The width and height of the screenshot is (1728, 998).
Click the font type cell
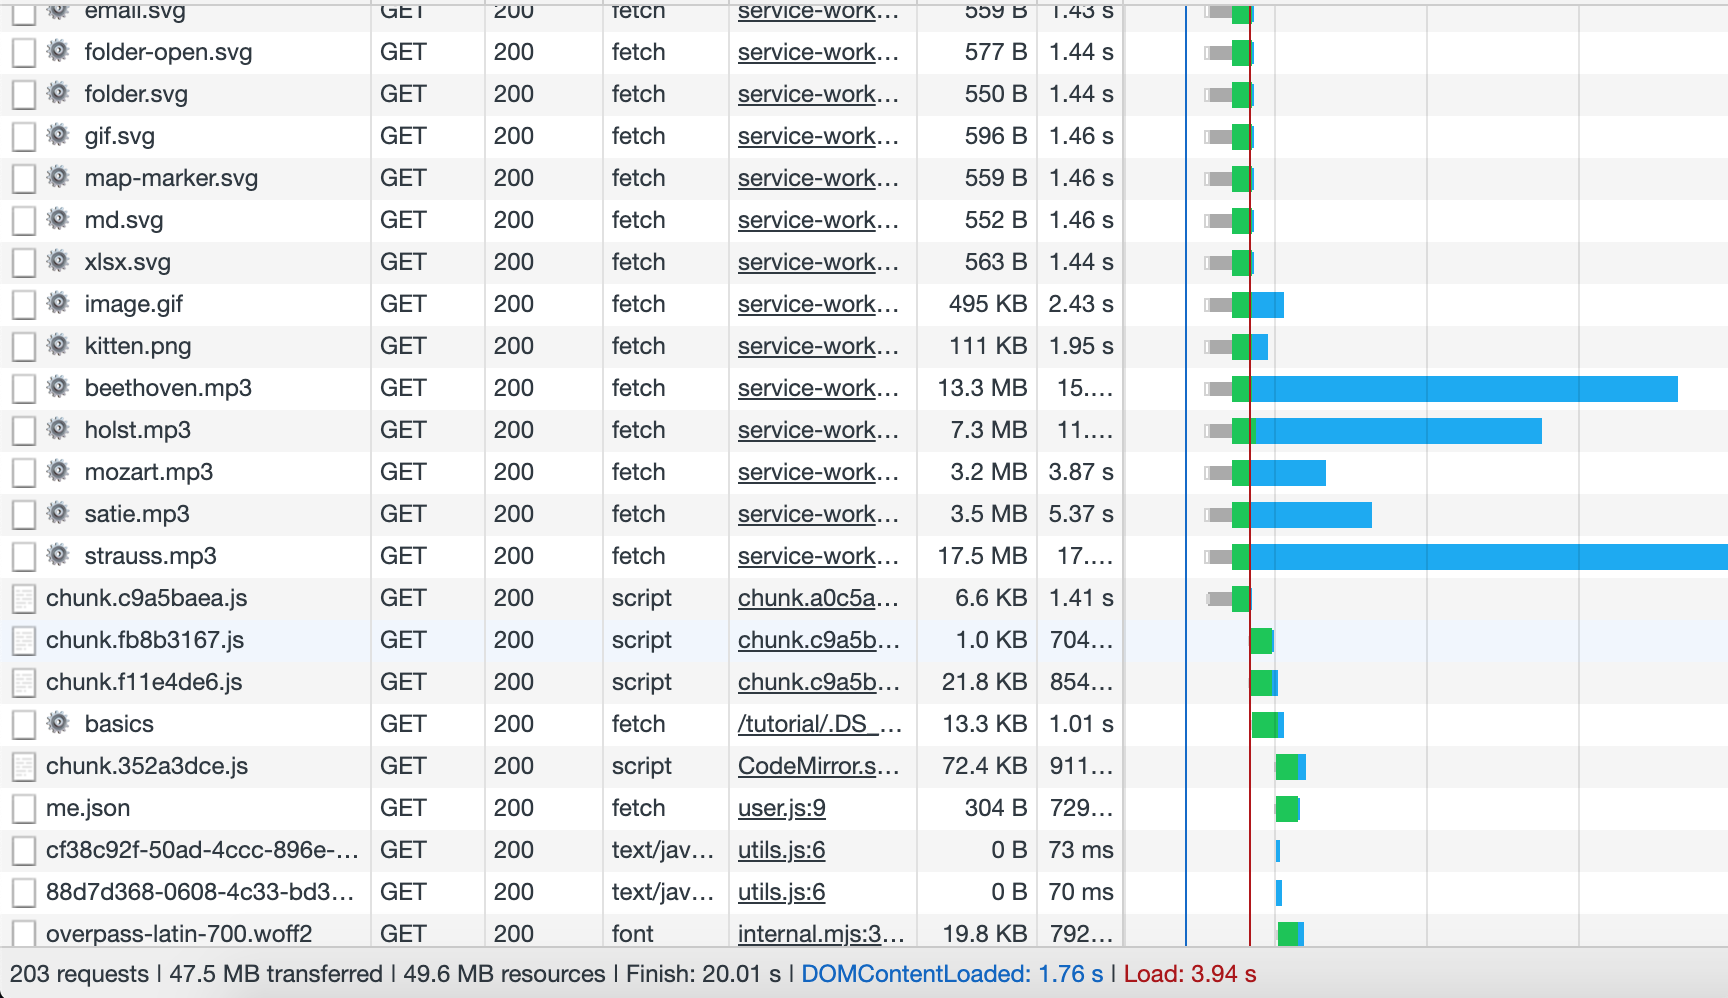(632, 933)
